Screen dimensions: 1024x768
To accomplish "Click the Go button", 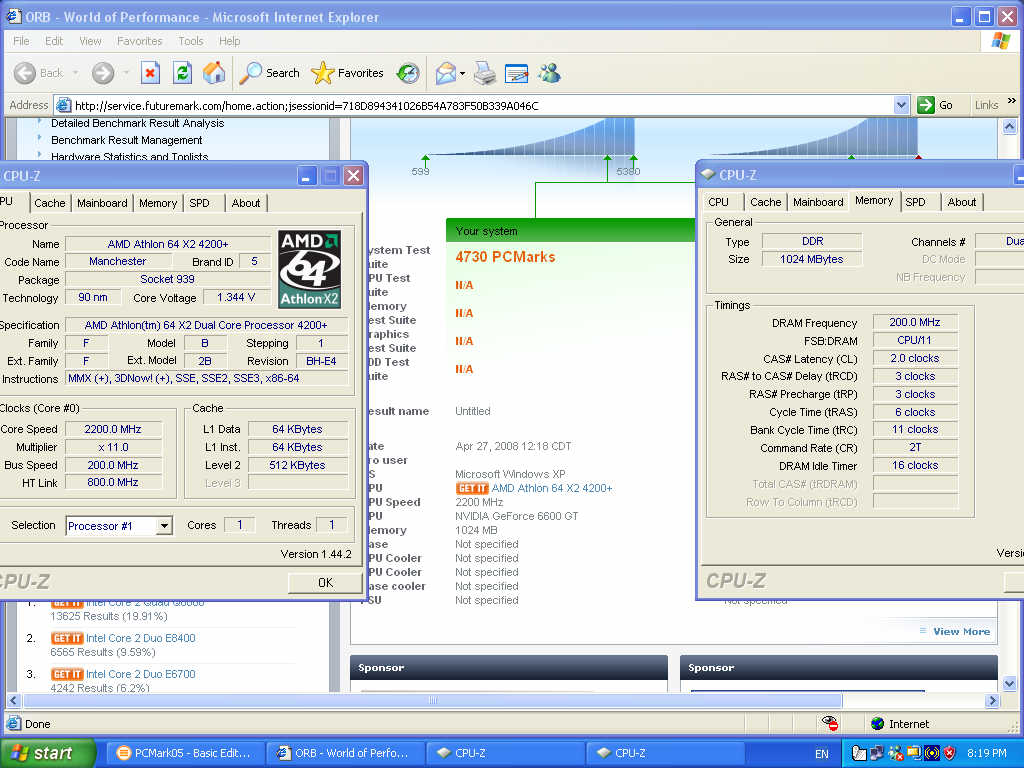I will click(935, 105).
